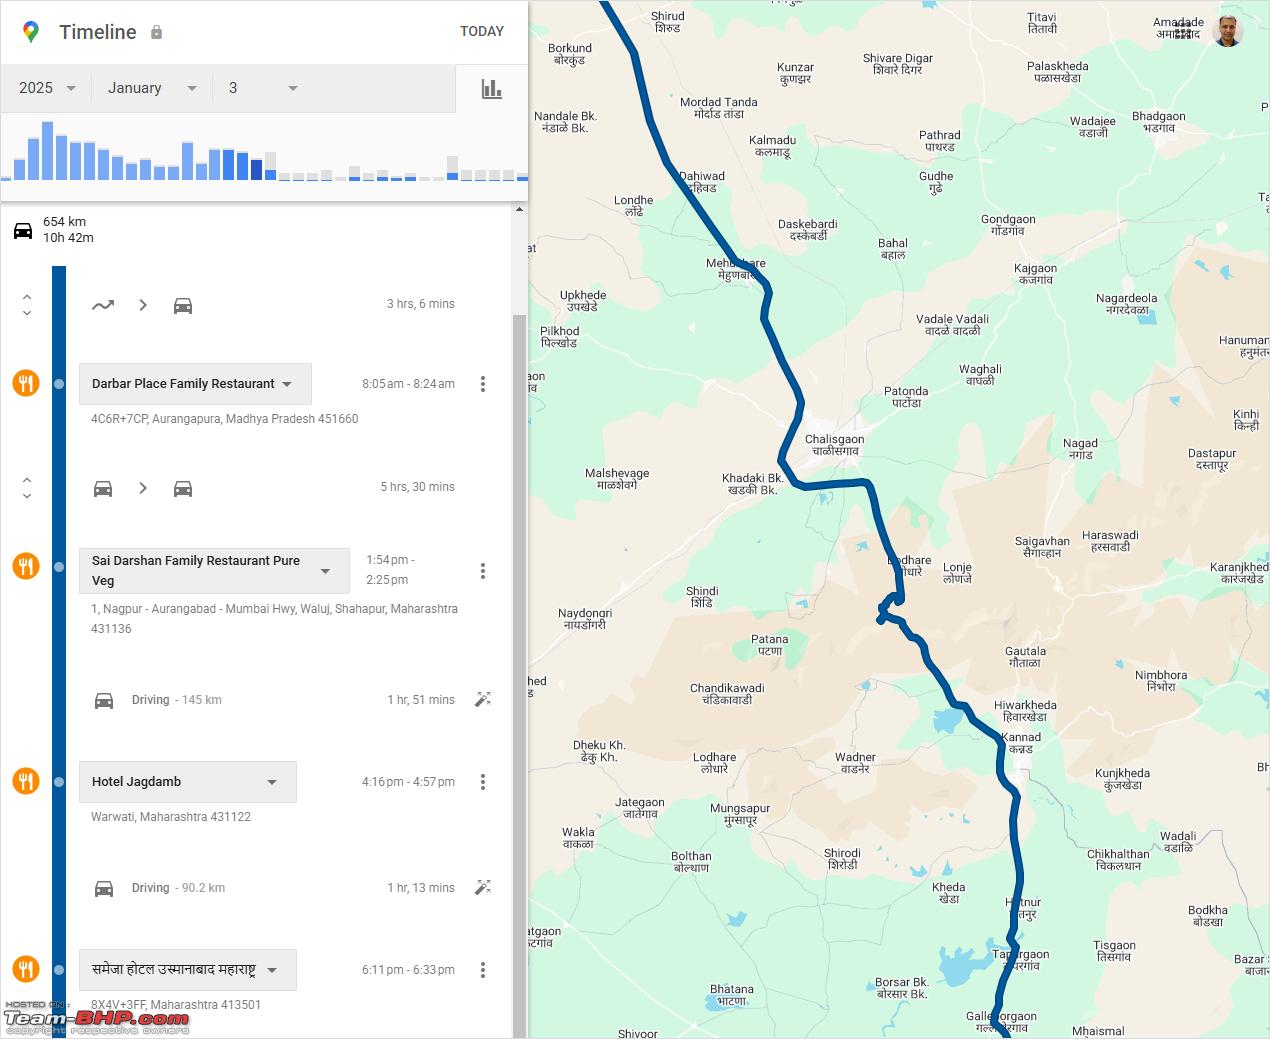The height and width of the screenshot is (1039, 1270).
Task: Open the three-dot menu for Sai Darshan
Action: (x=483, y=571)
